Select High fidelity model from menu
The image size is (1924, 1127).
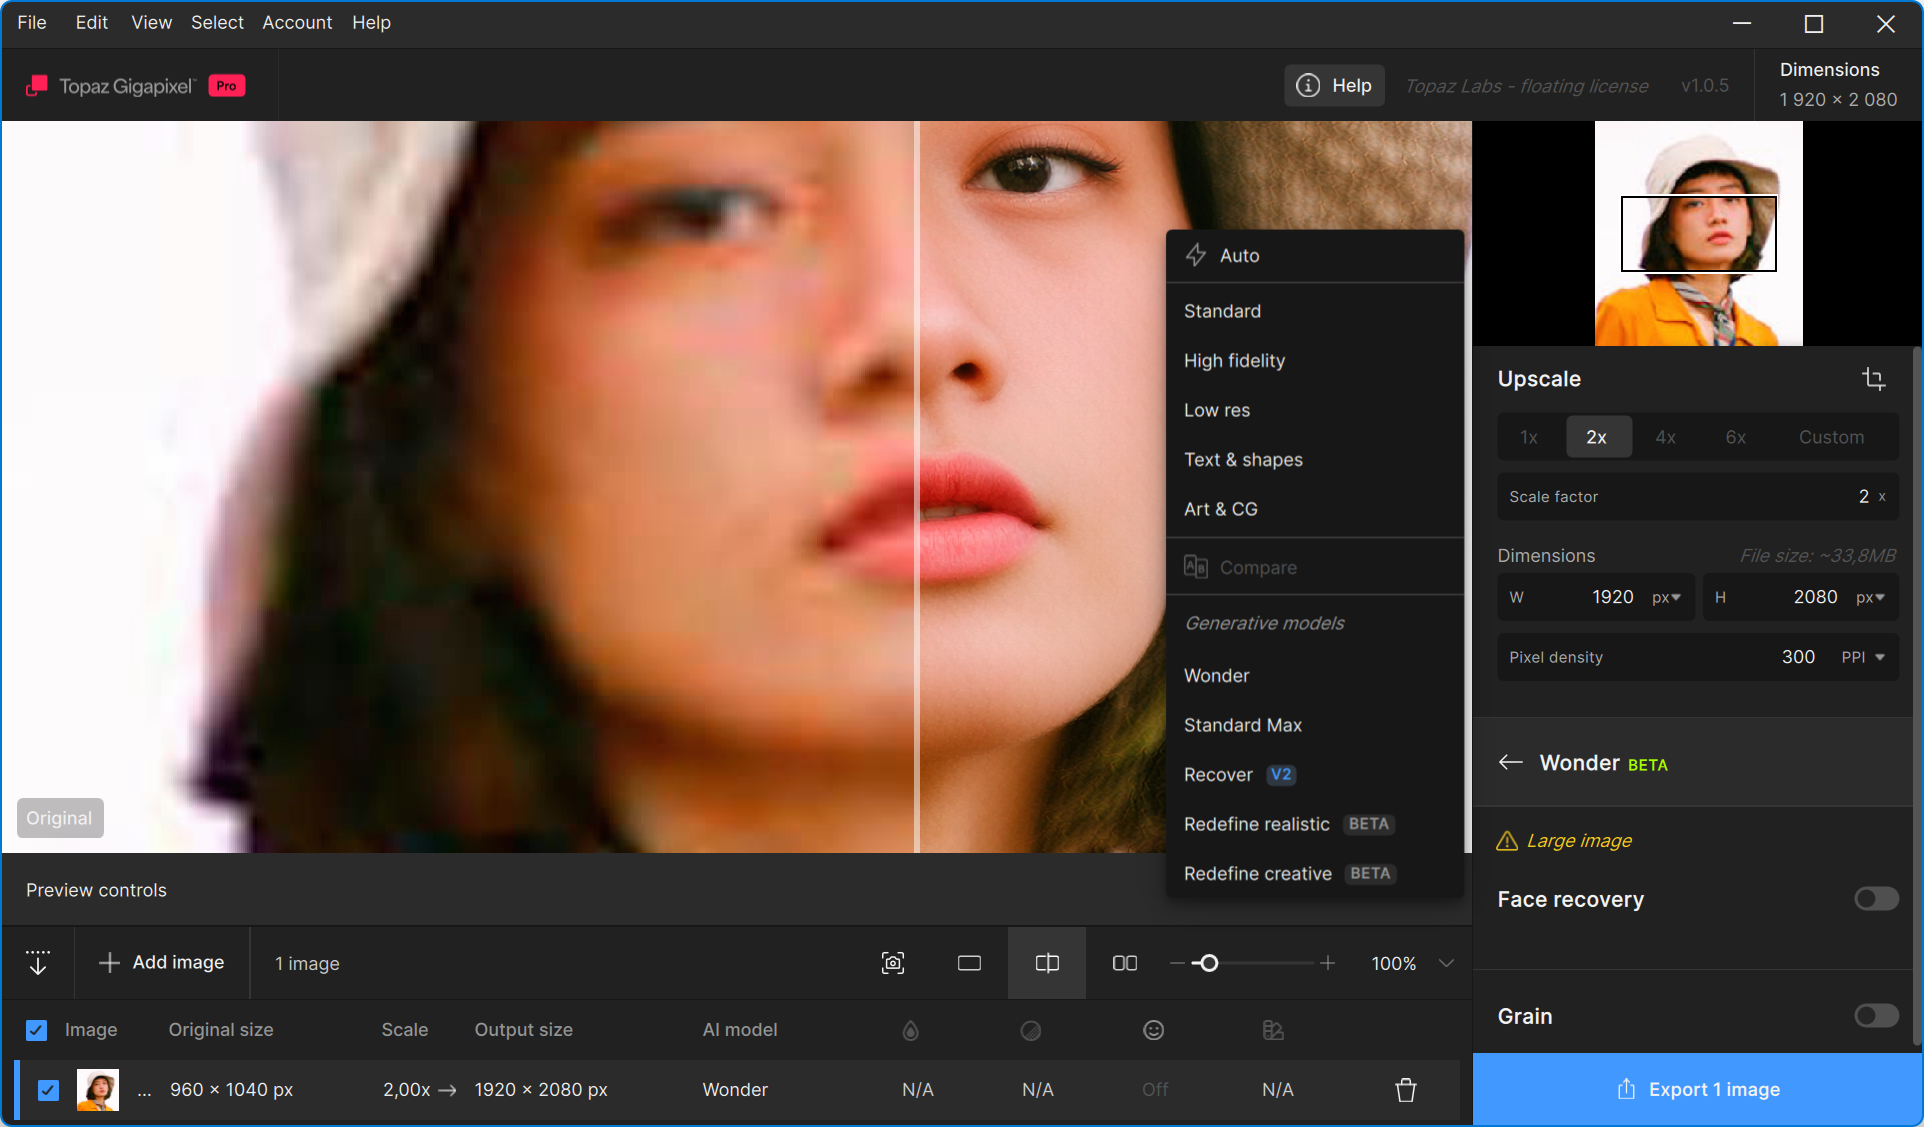(1234, 361)
